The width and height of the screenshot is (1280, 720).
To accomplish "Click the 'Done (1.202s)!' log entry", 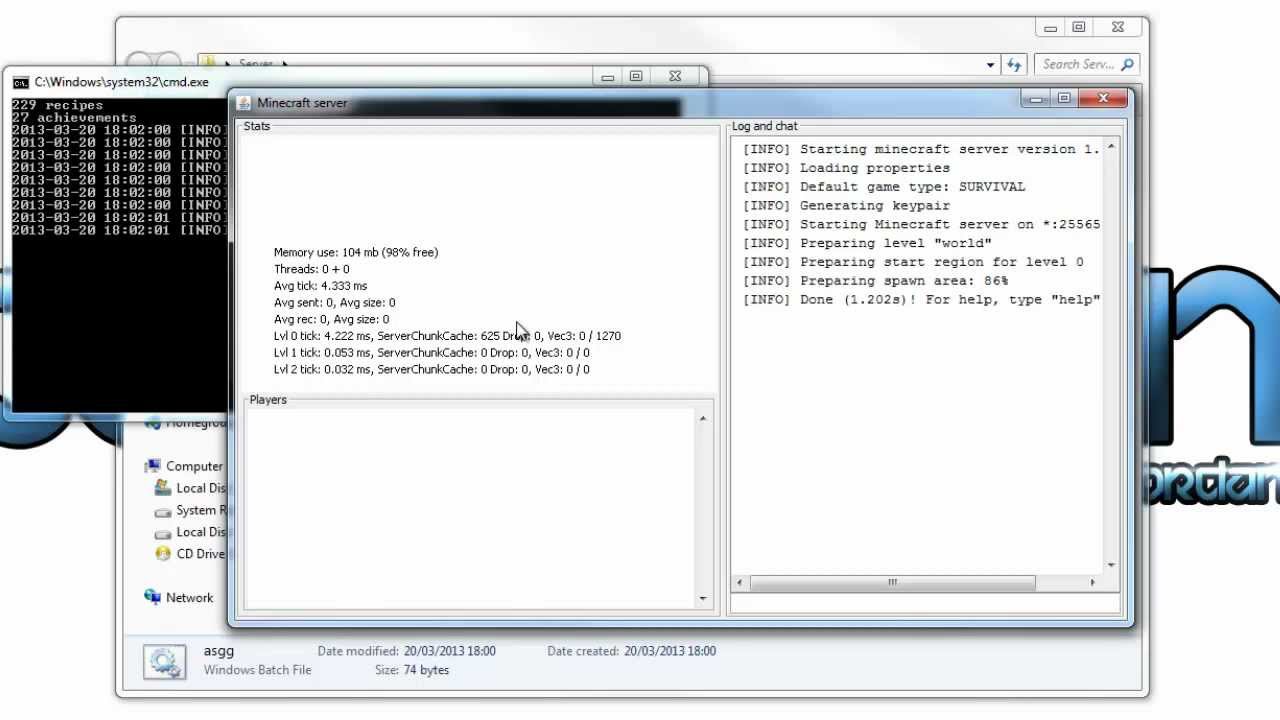I will click(x=921, y=300).
